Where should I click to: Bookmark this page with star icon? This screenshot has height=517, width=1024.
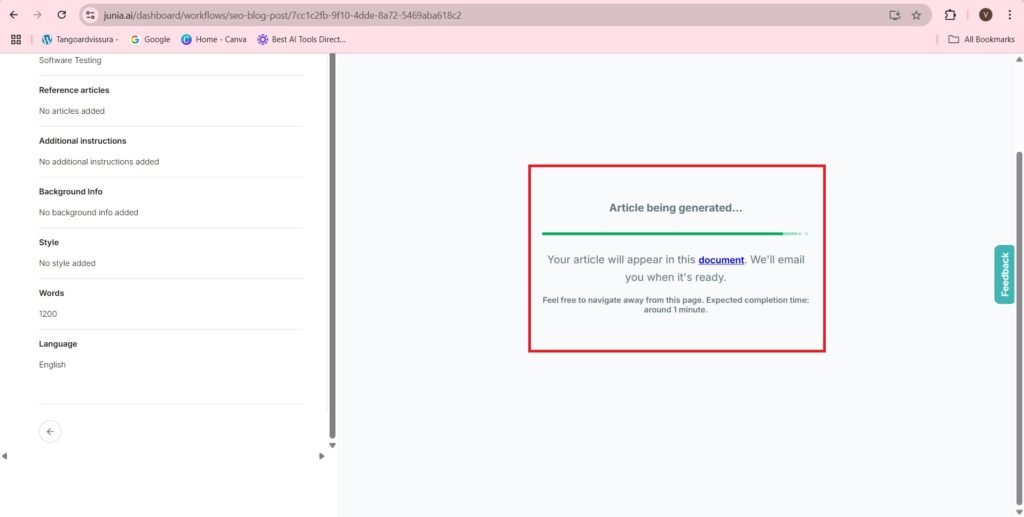916,14
